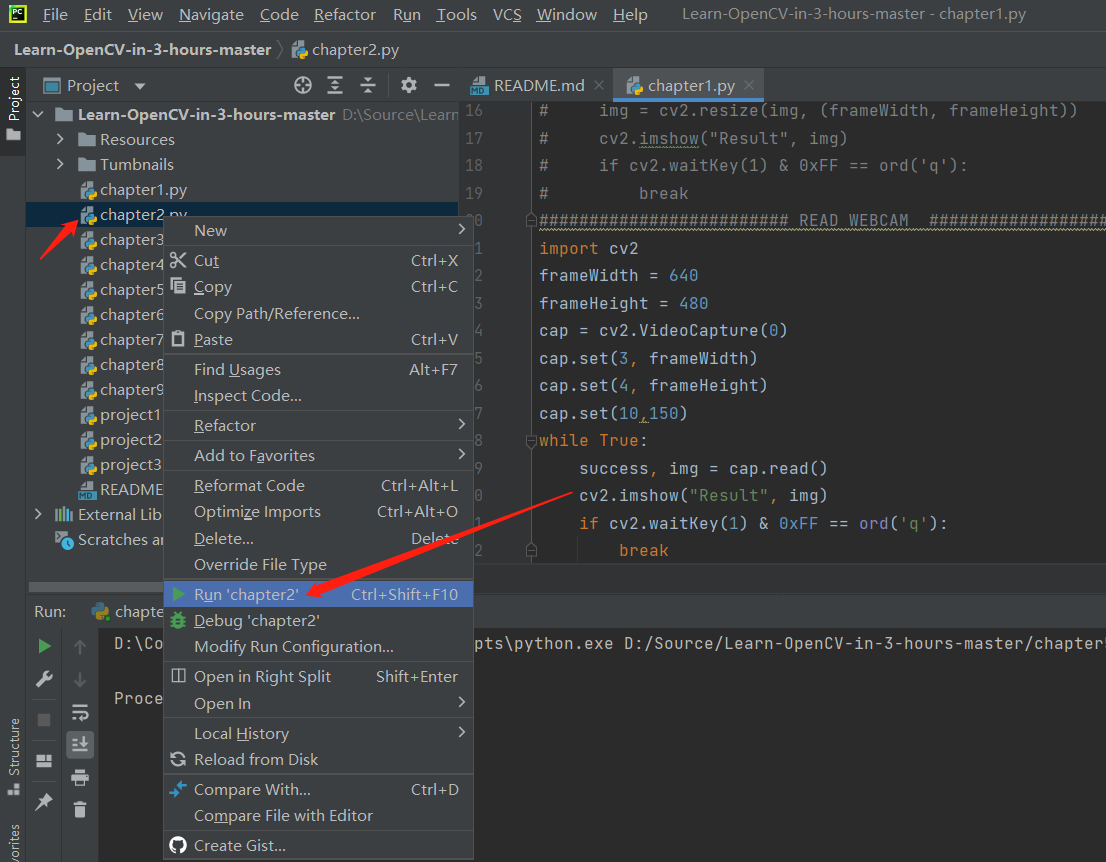The height and width of the screenshot is (862, 1106).
Task: Close the chapter1.py editor tab
Action: point(748,85)
